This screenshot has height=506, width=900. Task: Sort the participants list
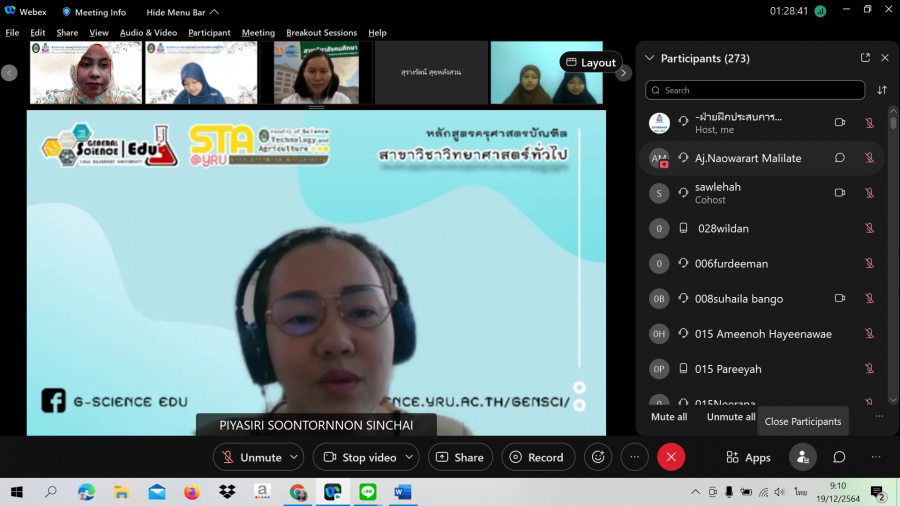click(882, 90)
